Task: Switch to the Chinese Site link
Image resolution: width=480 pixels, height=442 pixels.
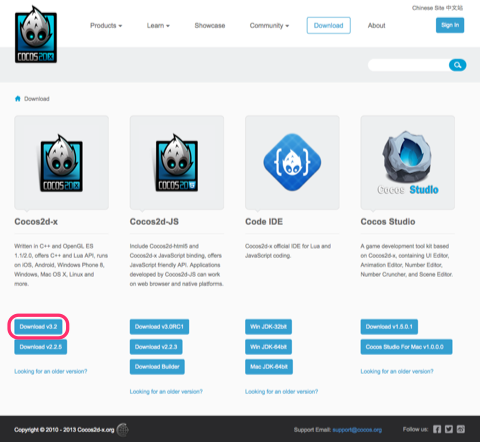Action: click(x=437, y=8)
